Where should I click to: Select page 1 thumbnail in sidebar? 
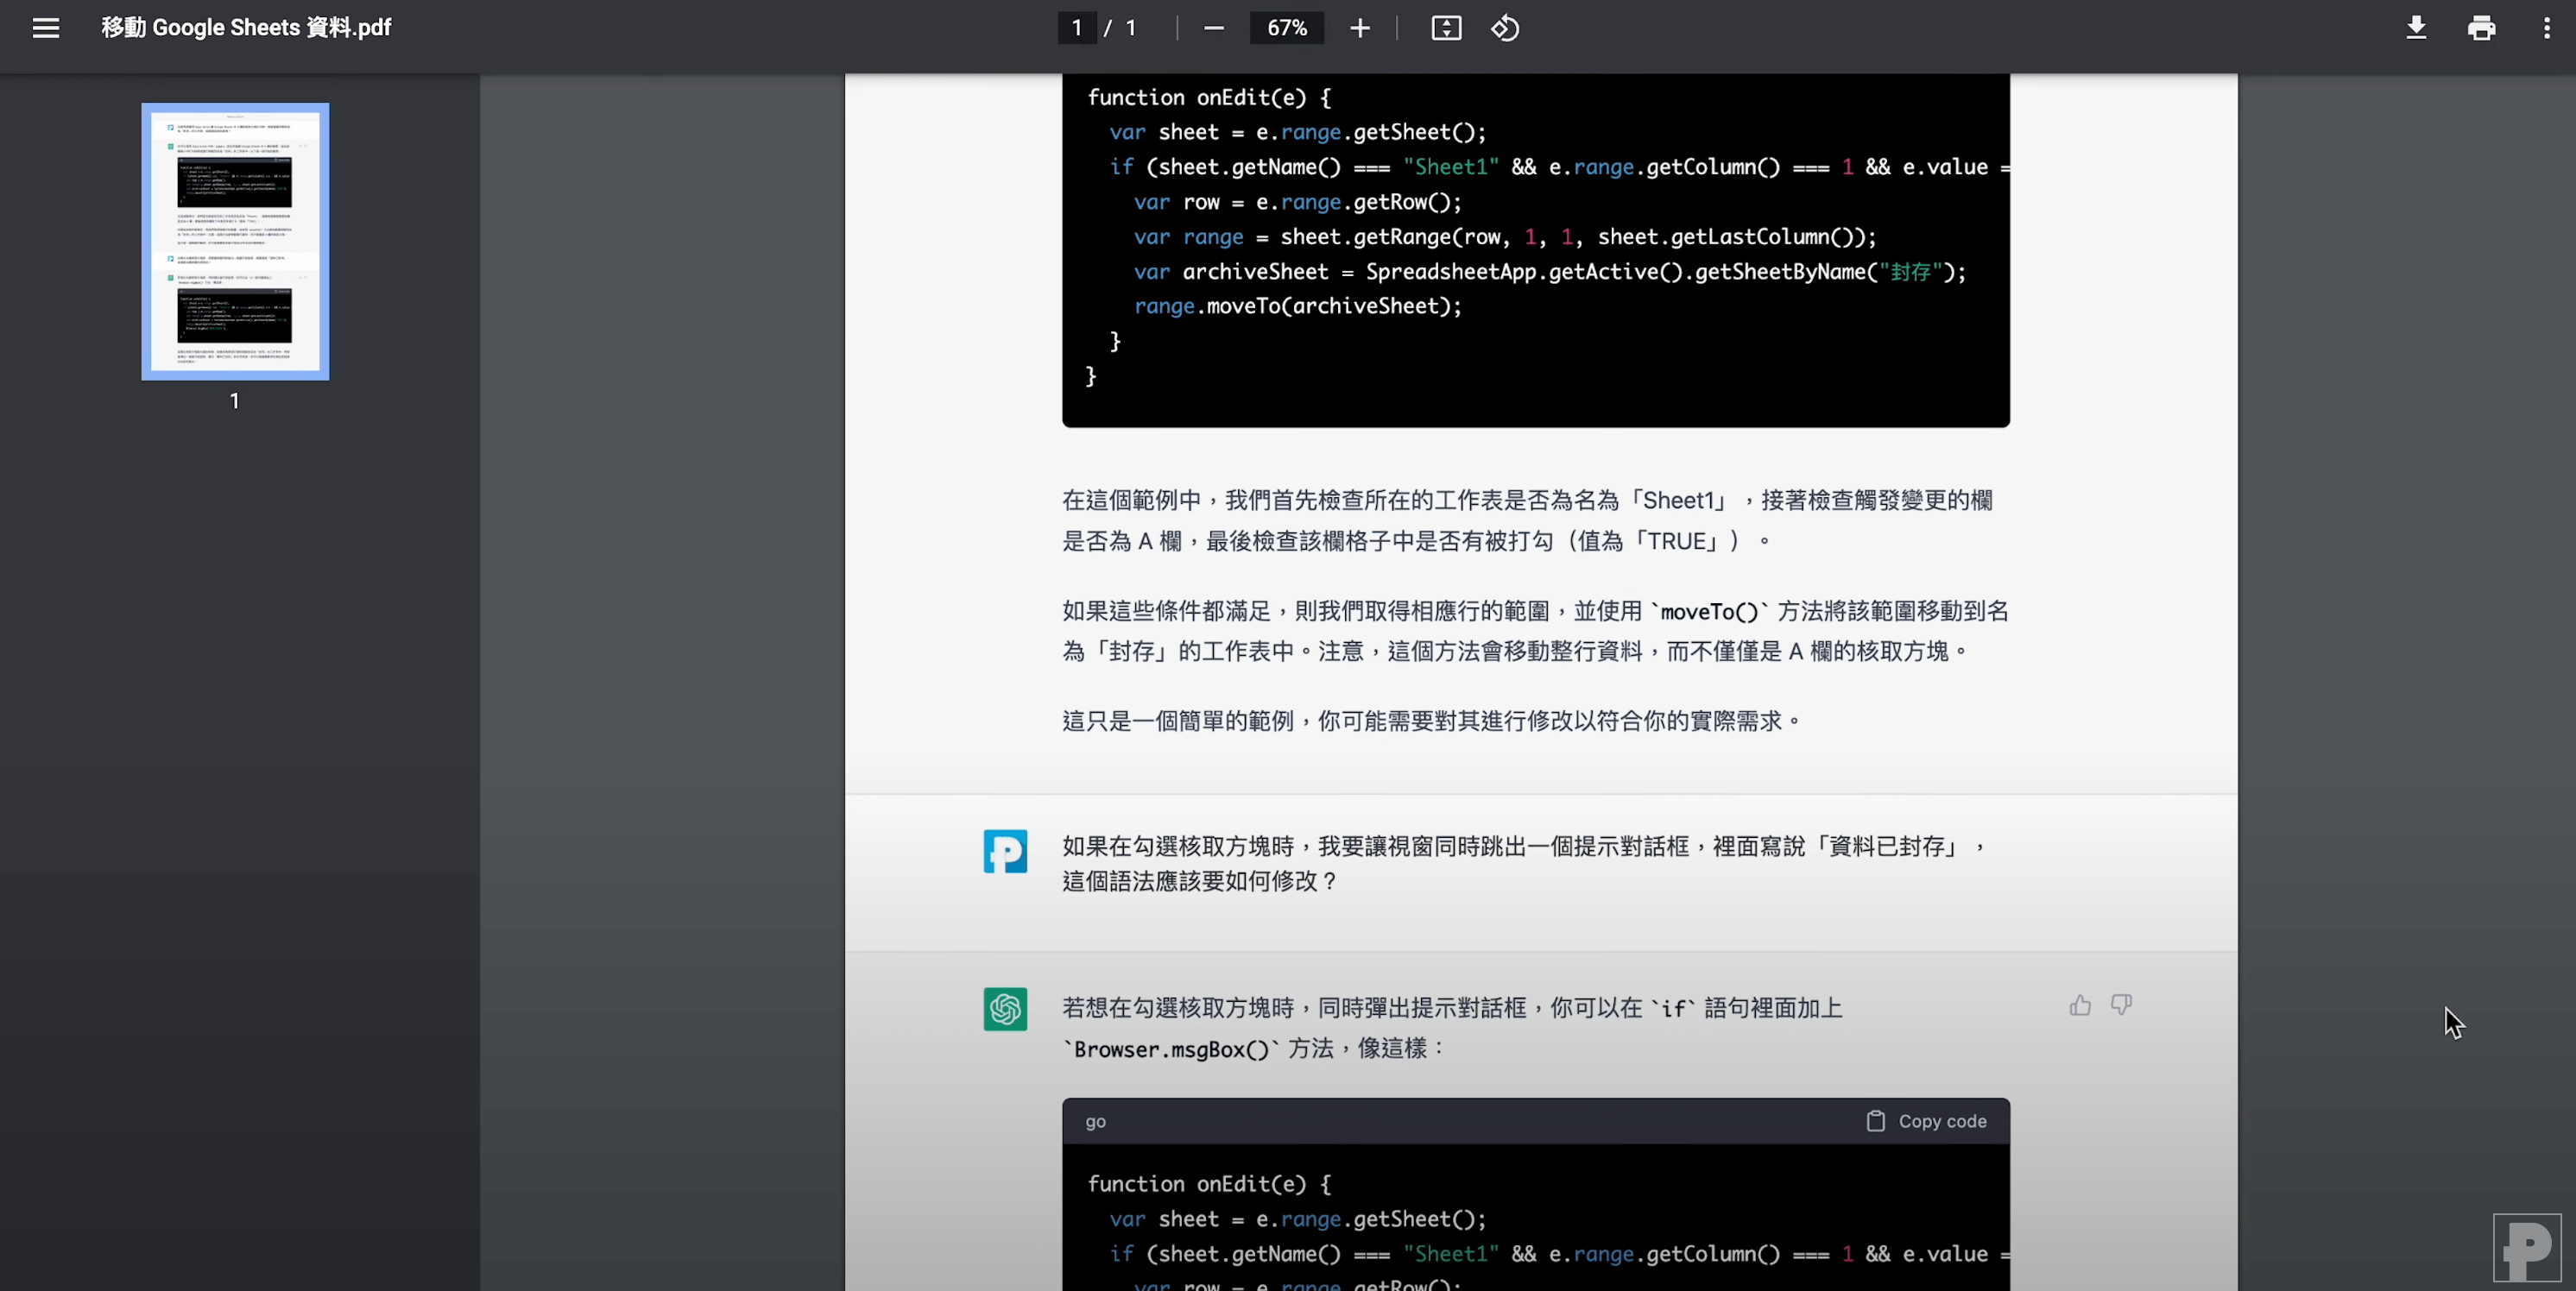235,241
